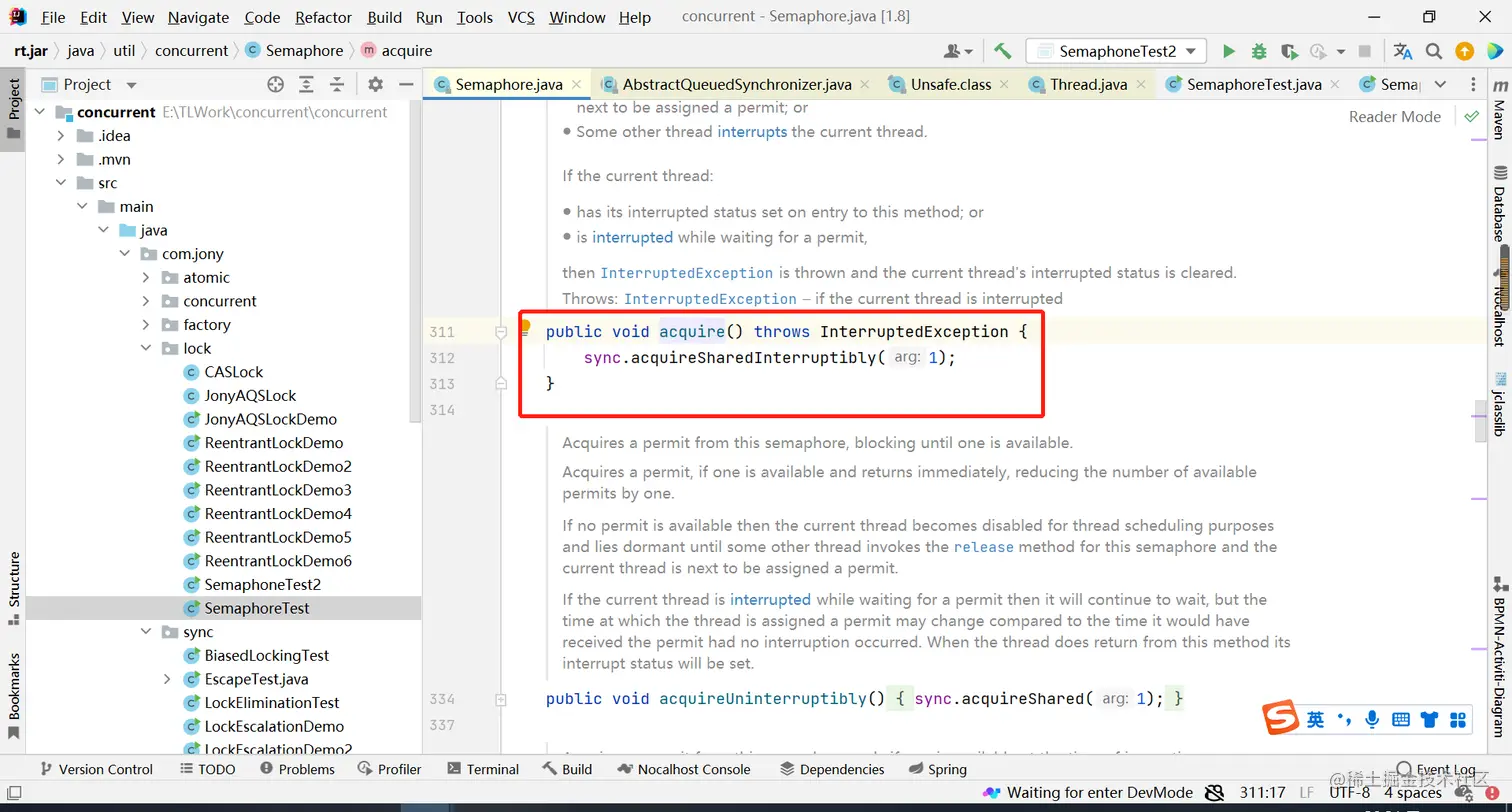The height and width of the screenshot is (812, 1512).
Task: Open the Maven tool window
Action: [1499, 113]
